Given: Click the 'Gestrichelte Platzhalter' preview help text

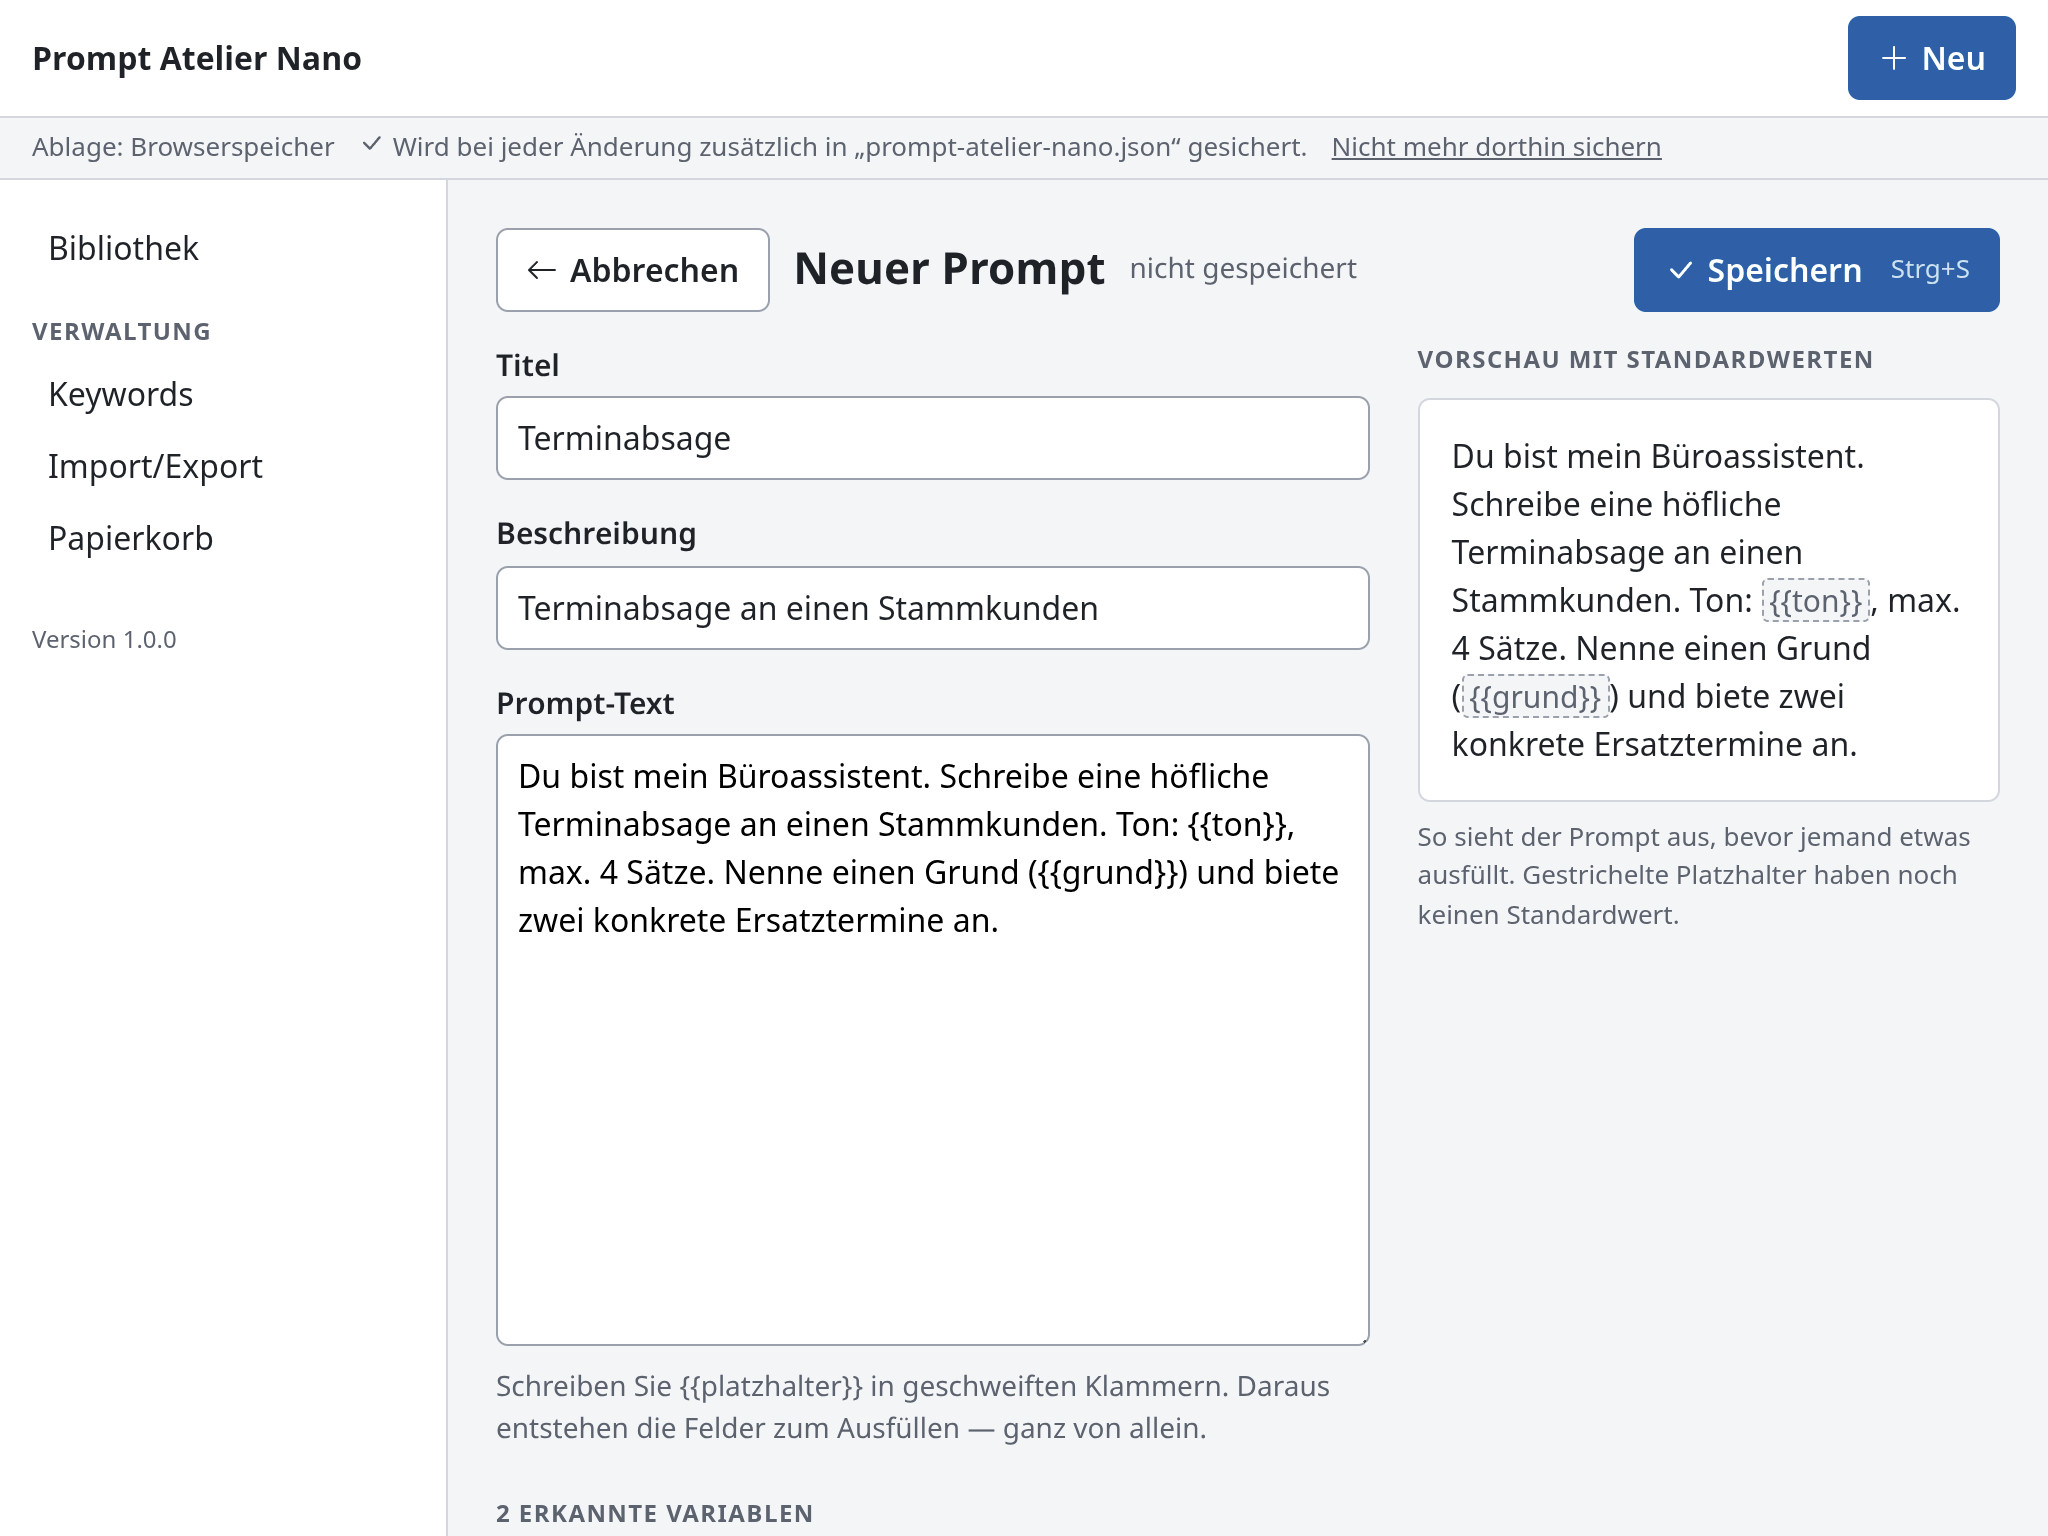Looking at the screenshot, I should (x=1693, y=875).
